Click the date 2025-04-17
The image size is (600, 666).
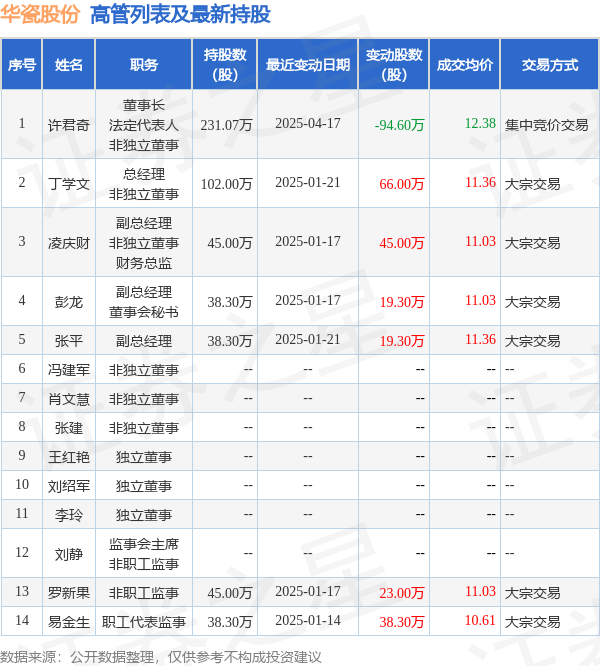click(308, 123)
